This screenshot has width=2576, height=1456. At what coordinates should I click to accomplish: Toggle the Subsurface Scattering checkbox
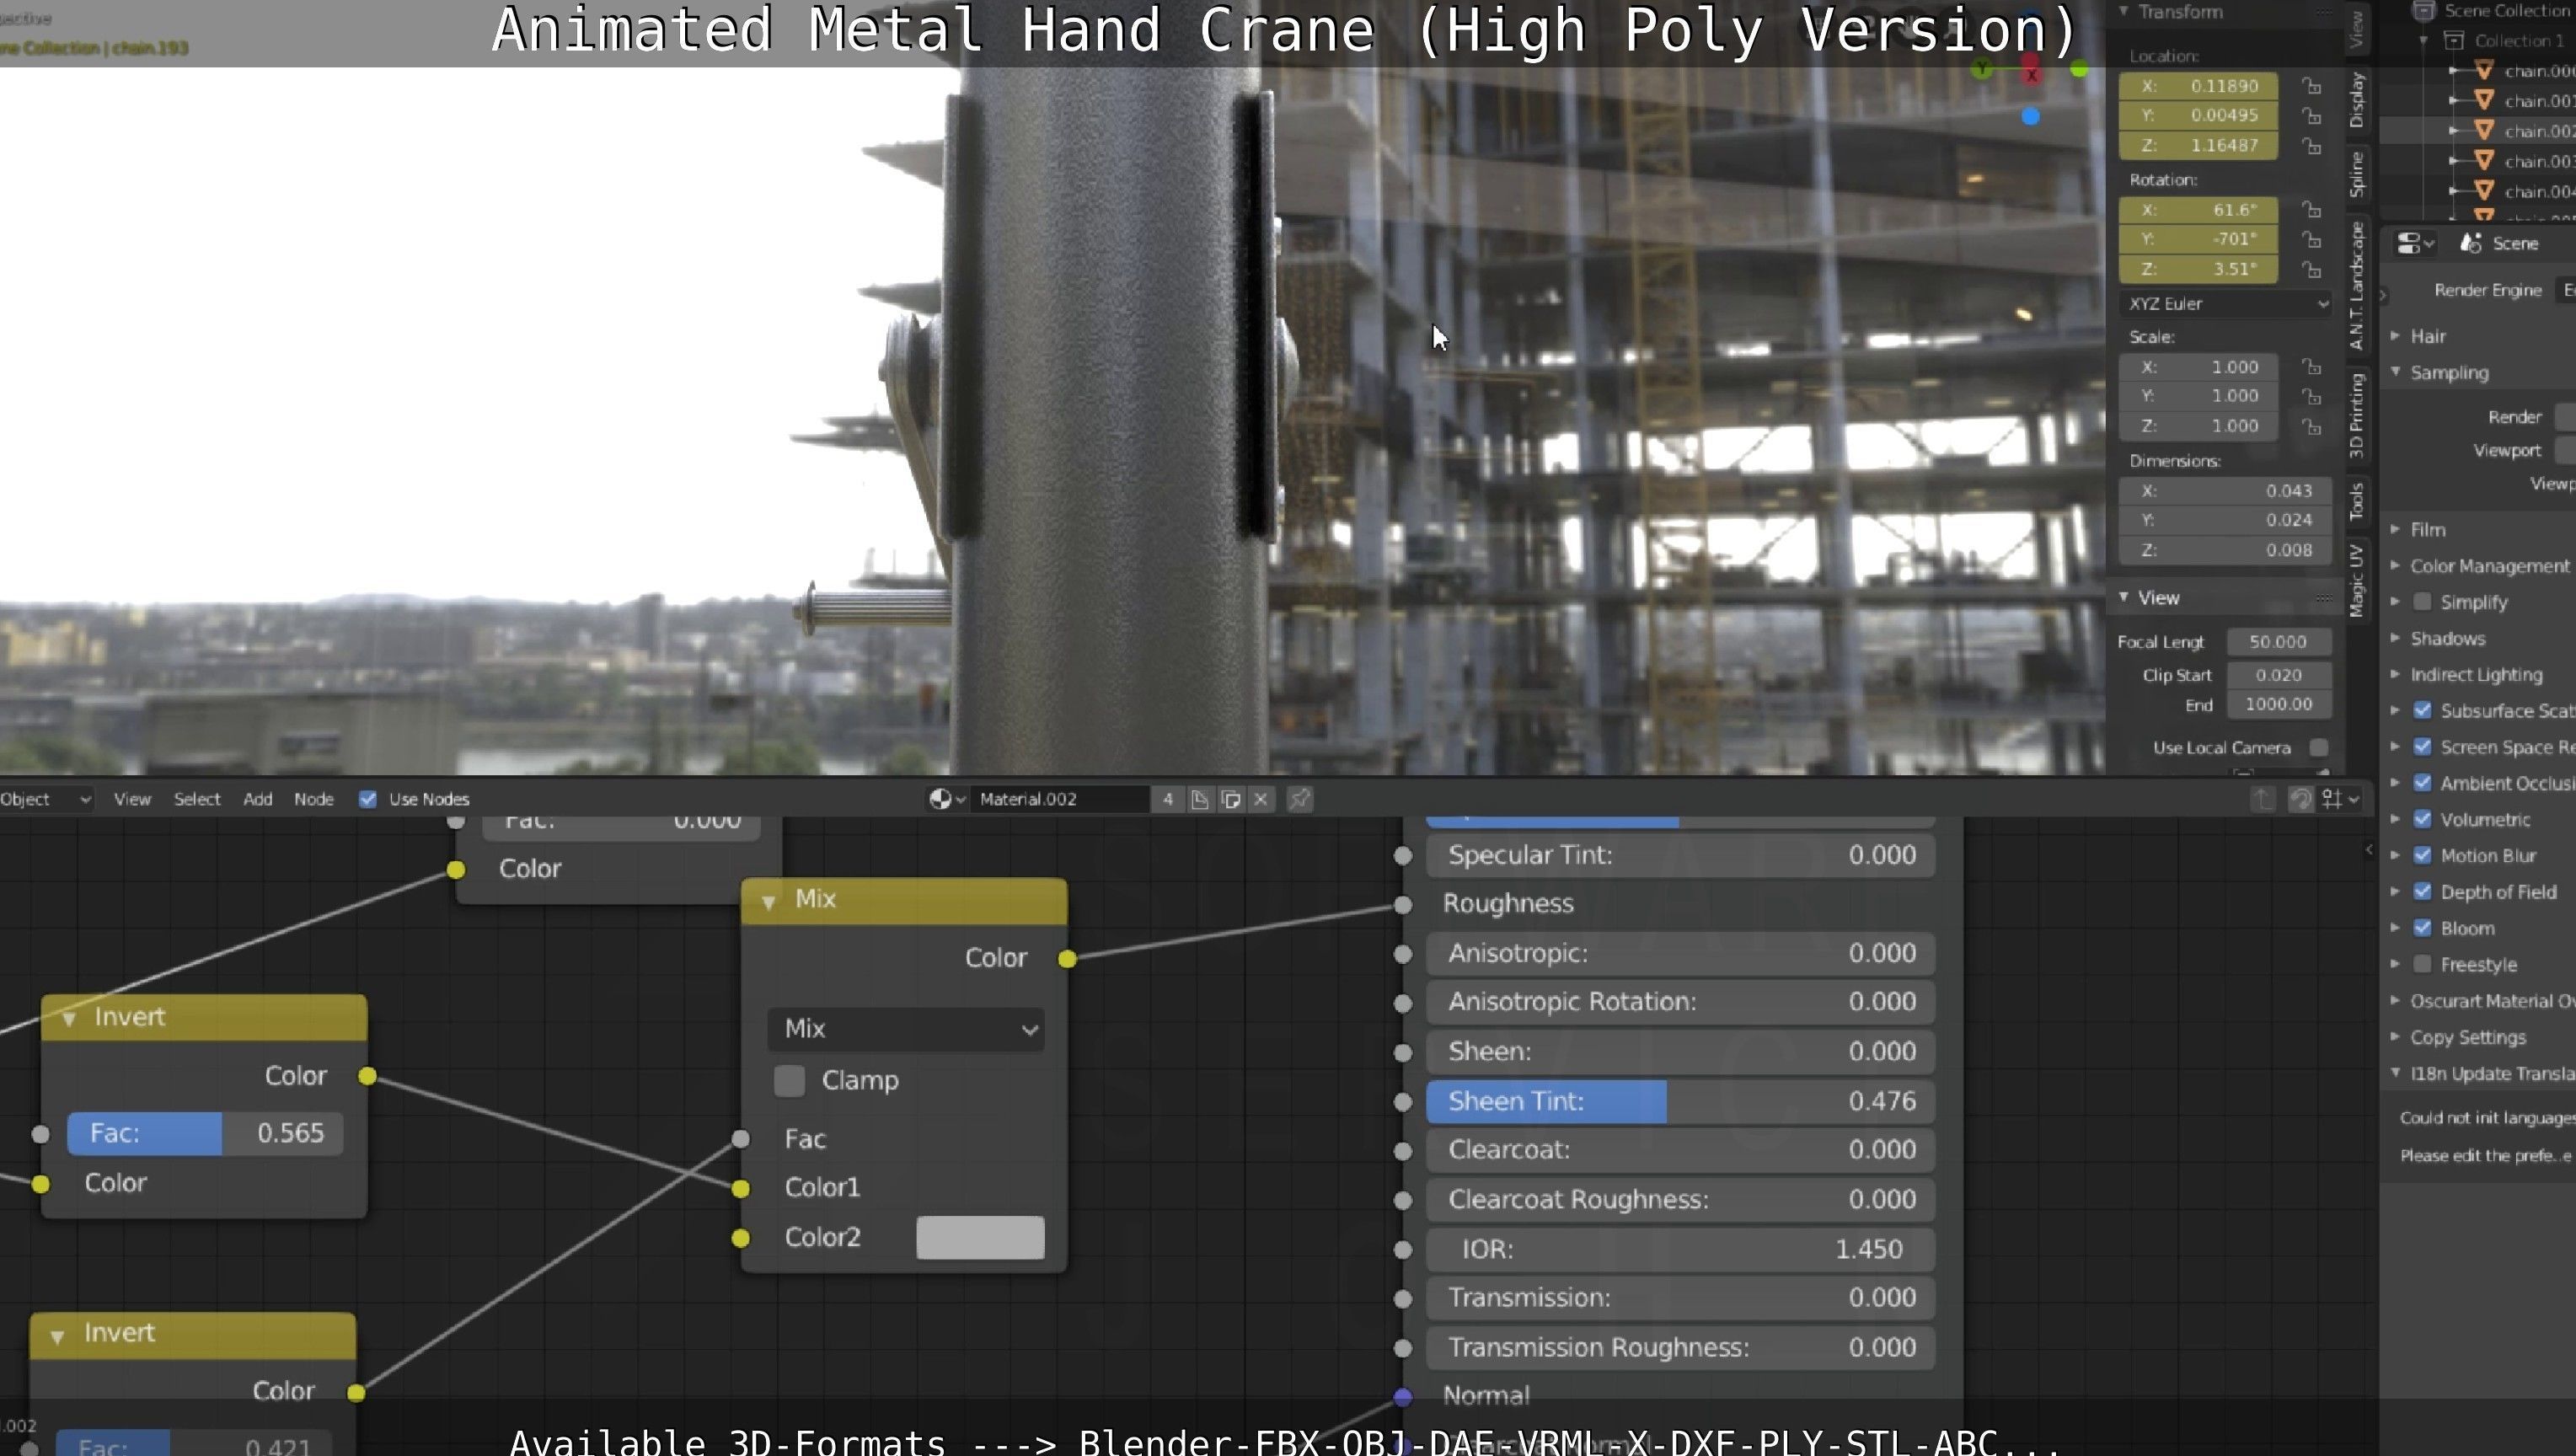(x=2422, y=710)
